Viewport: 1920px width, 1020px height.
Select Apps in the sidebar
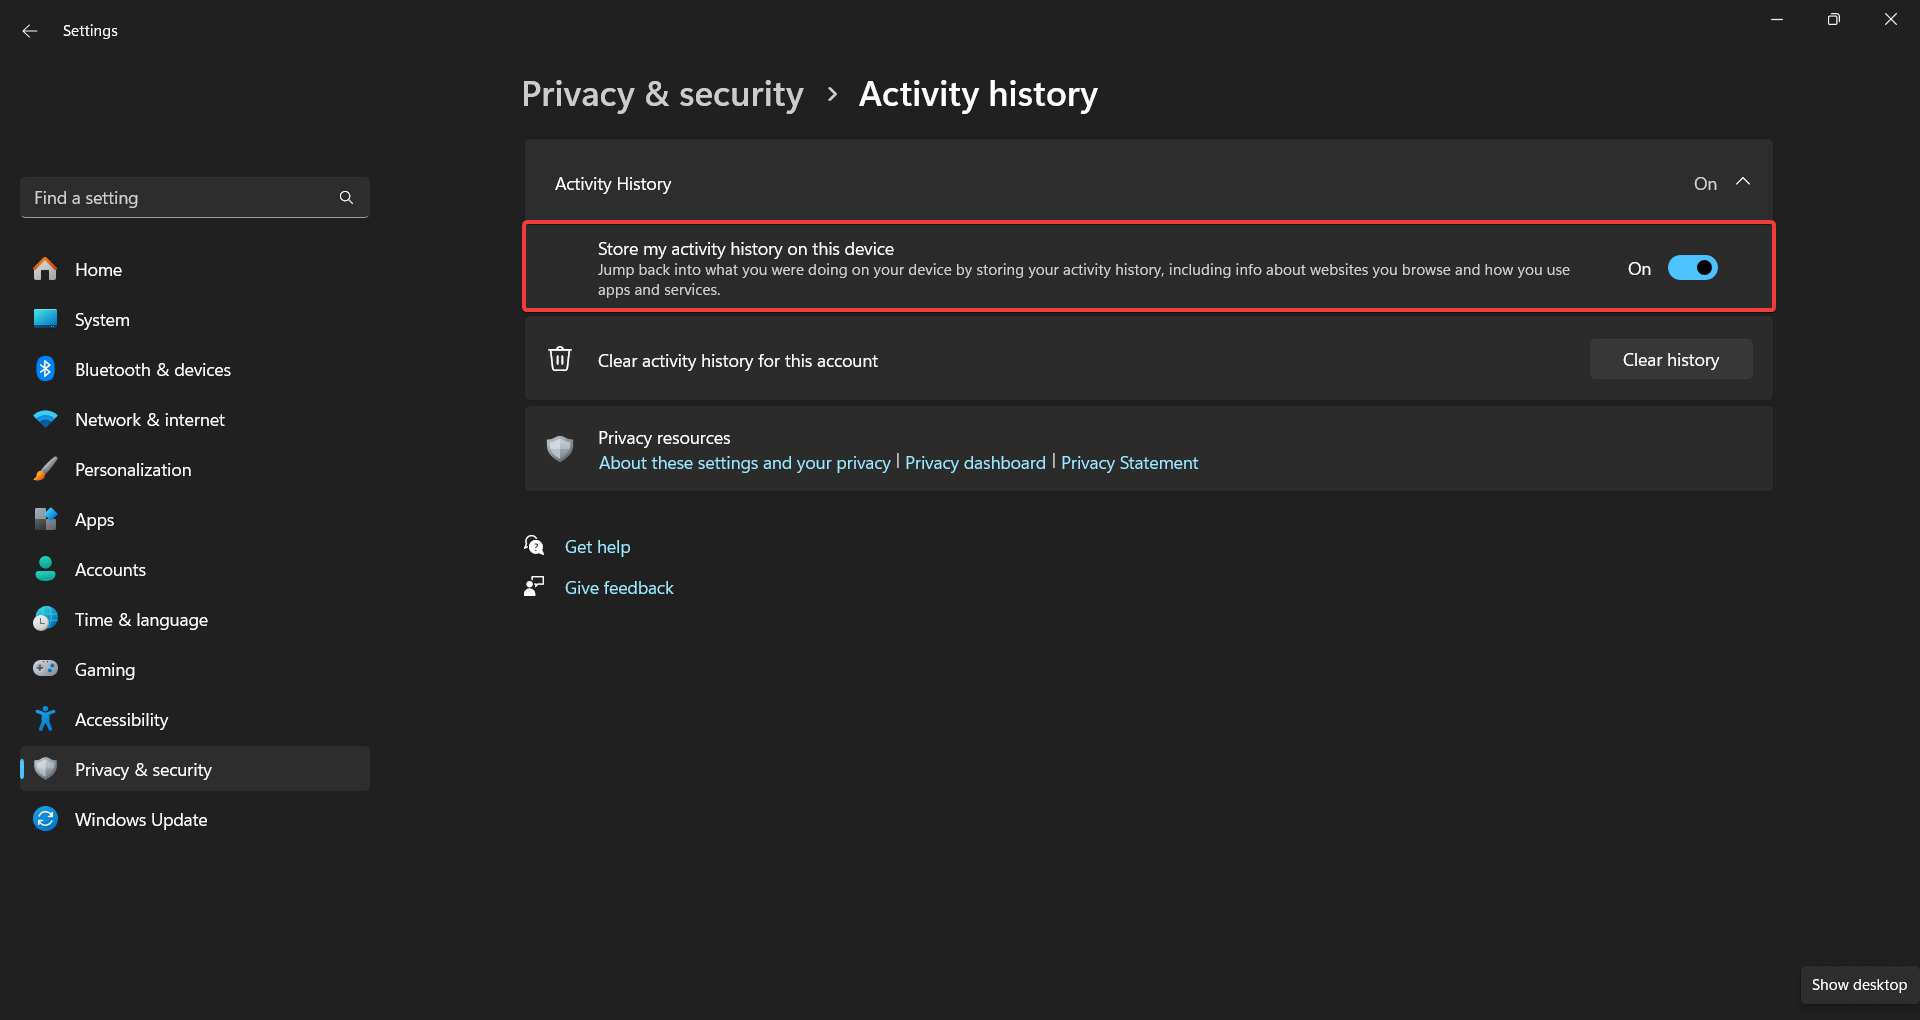[x=195, y=519]
